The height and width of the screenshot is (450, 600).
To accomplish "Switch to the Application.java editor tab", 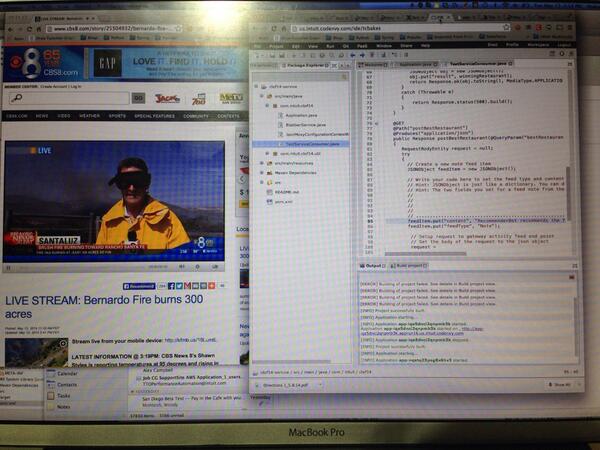I will coord(415,64).
